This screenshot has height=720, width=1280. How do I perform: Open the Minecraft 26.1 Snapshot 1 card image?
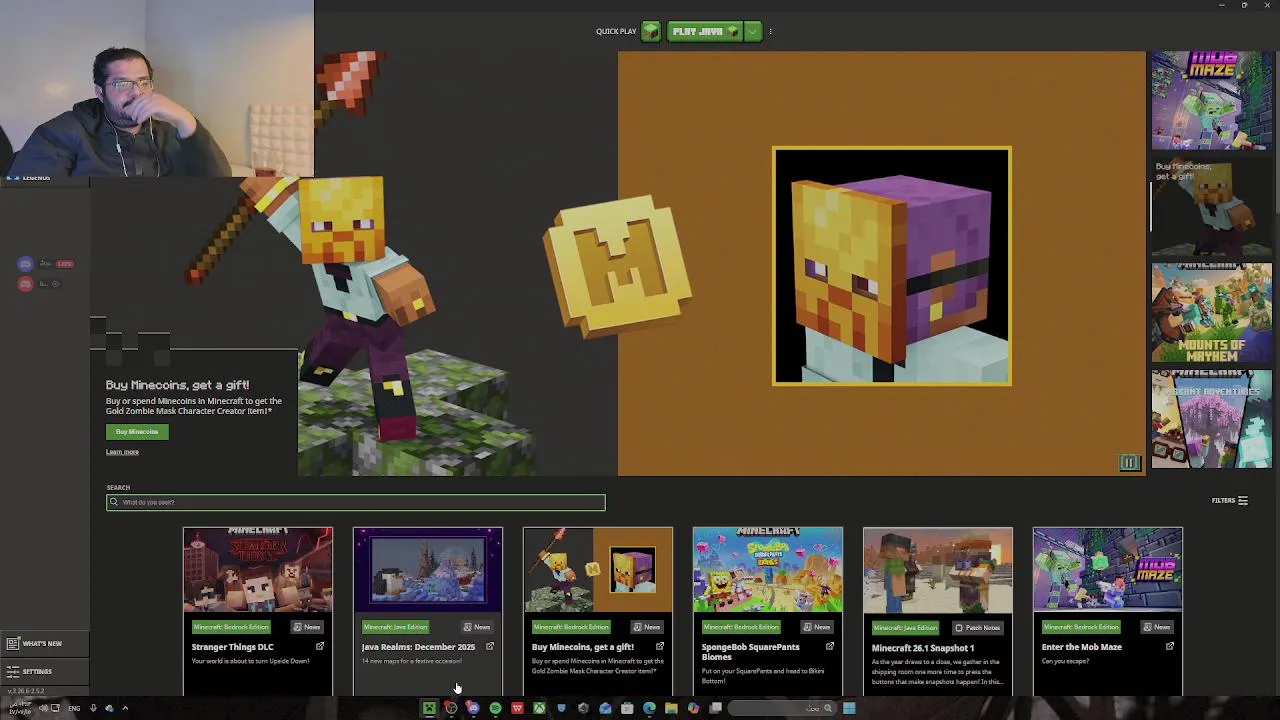pyautogui.click(x=938, y=569)
